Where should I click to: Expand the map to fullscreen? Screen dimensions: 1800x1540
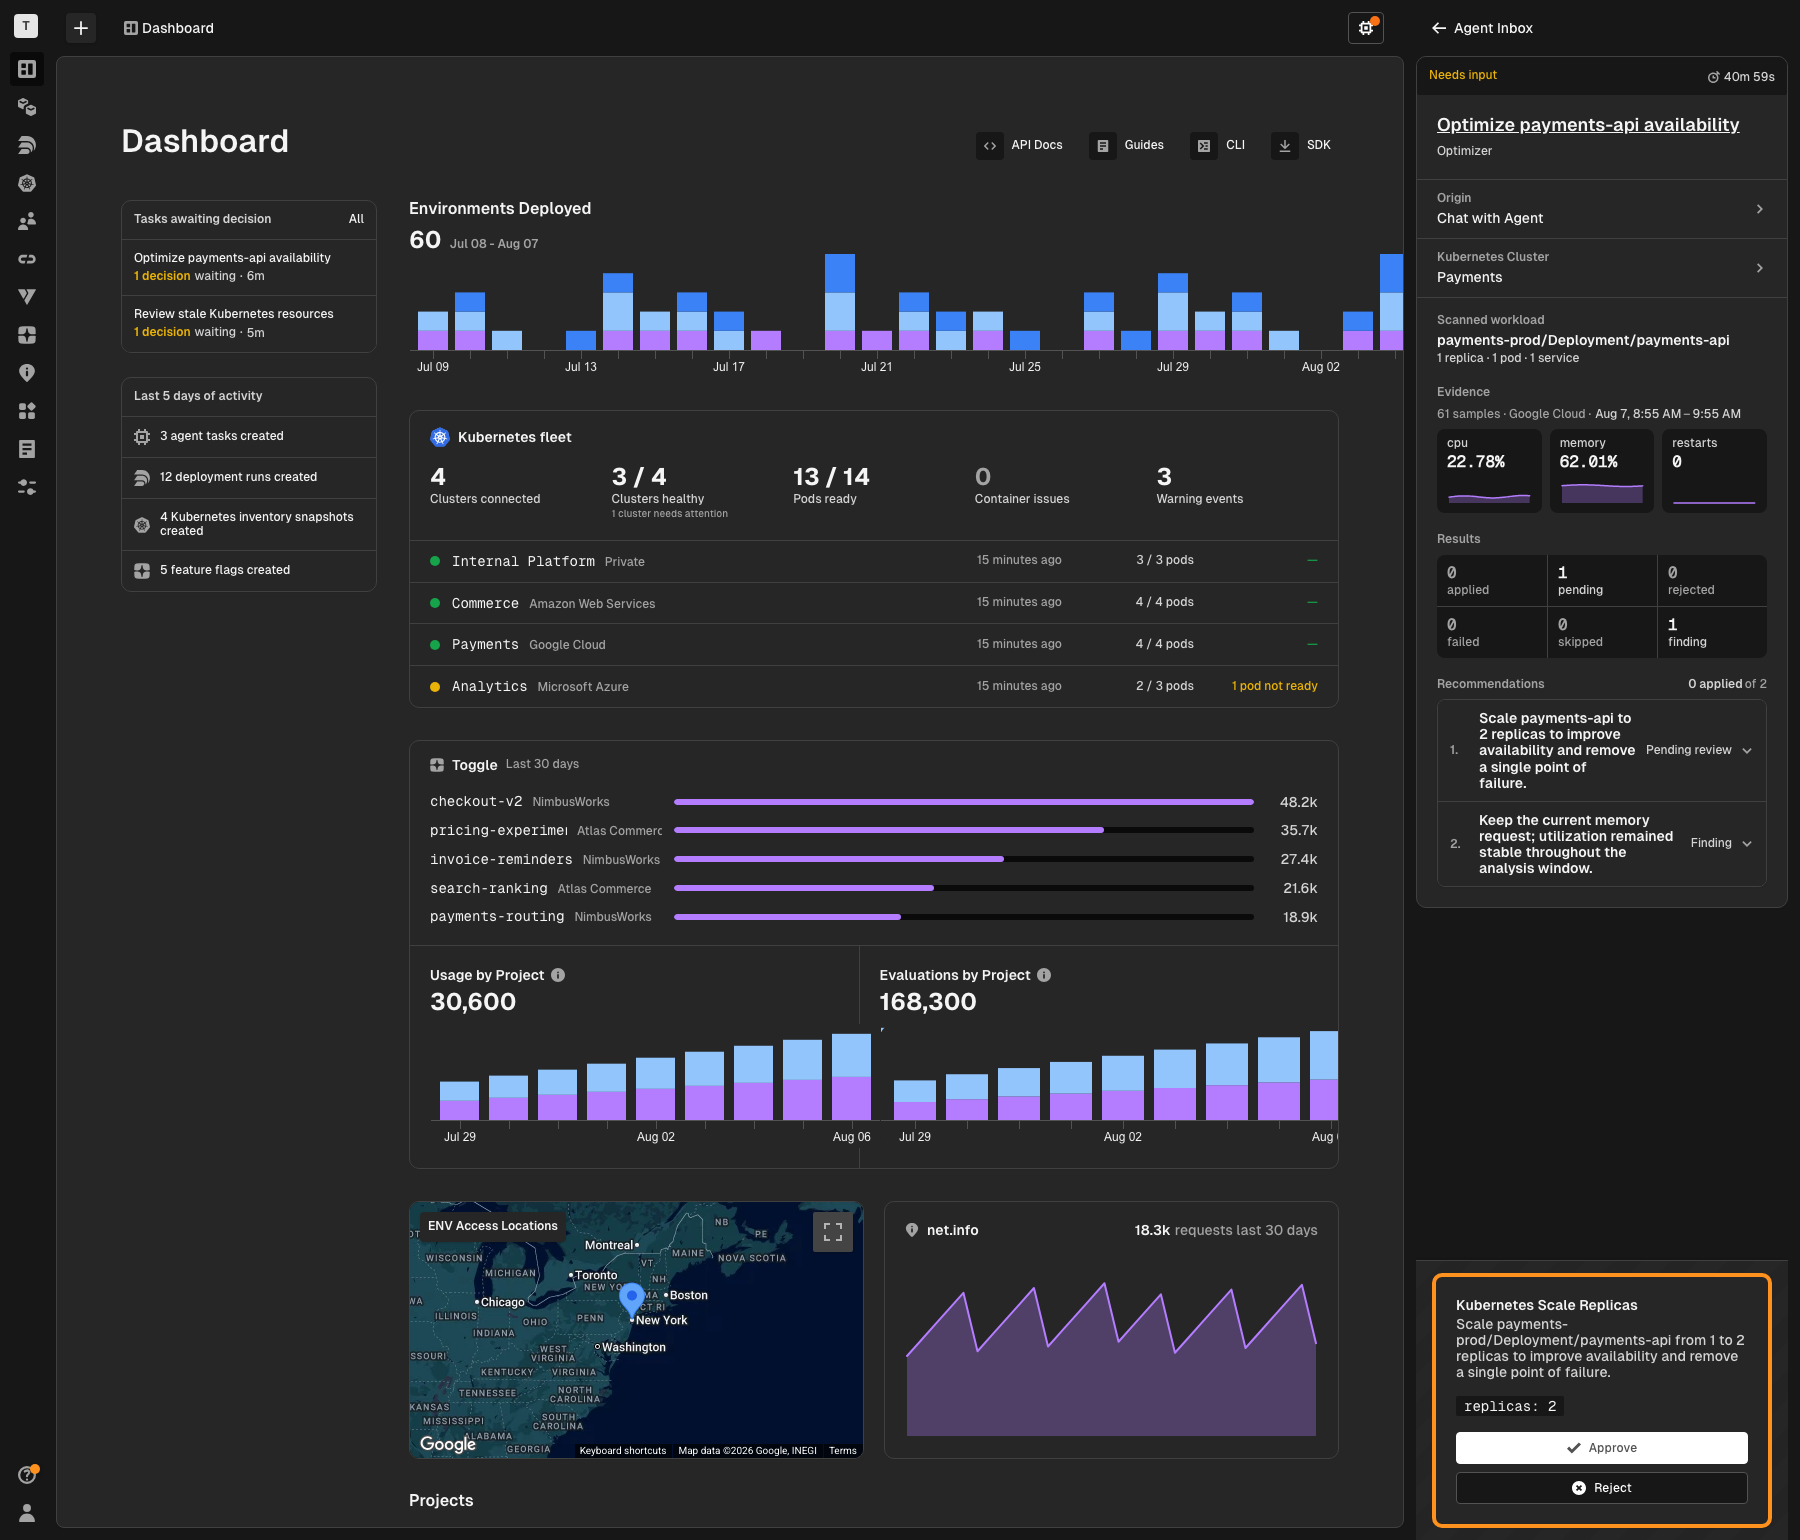click(833, 1232)
